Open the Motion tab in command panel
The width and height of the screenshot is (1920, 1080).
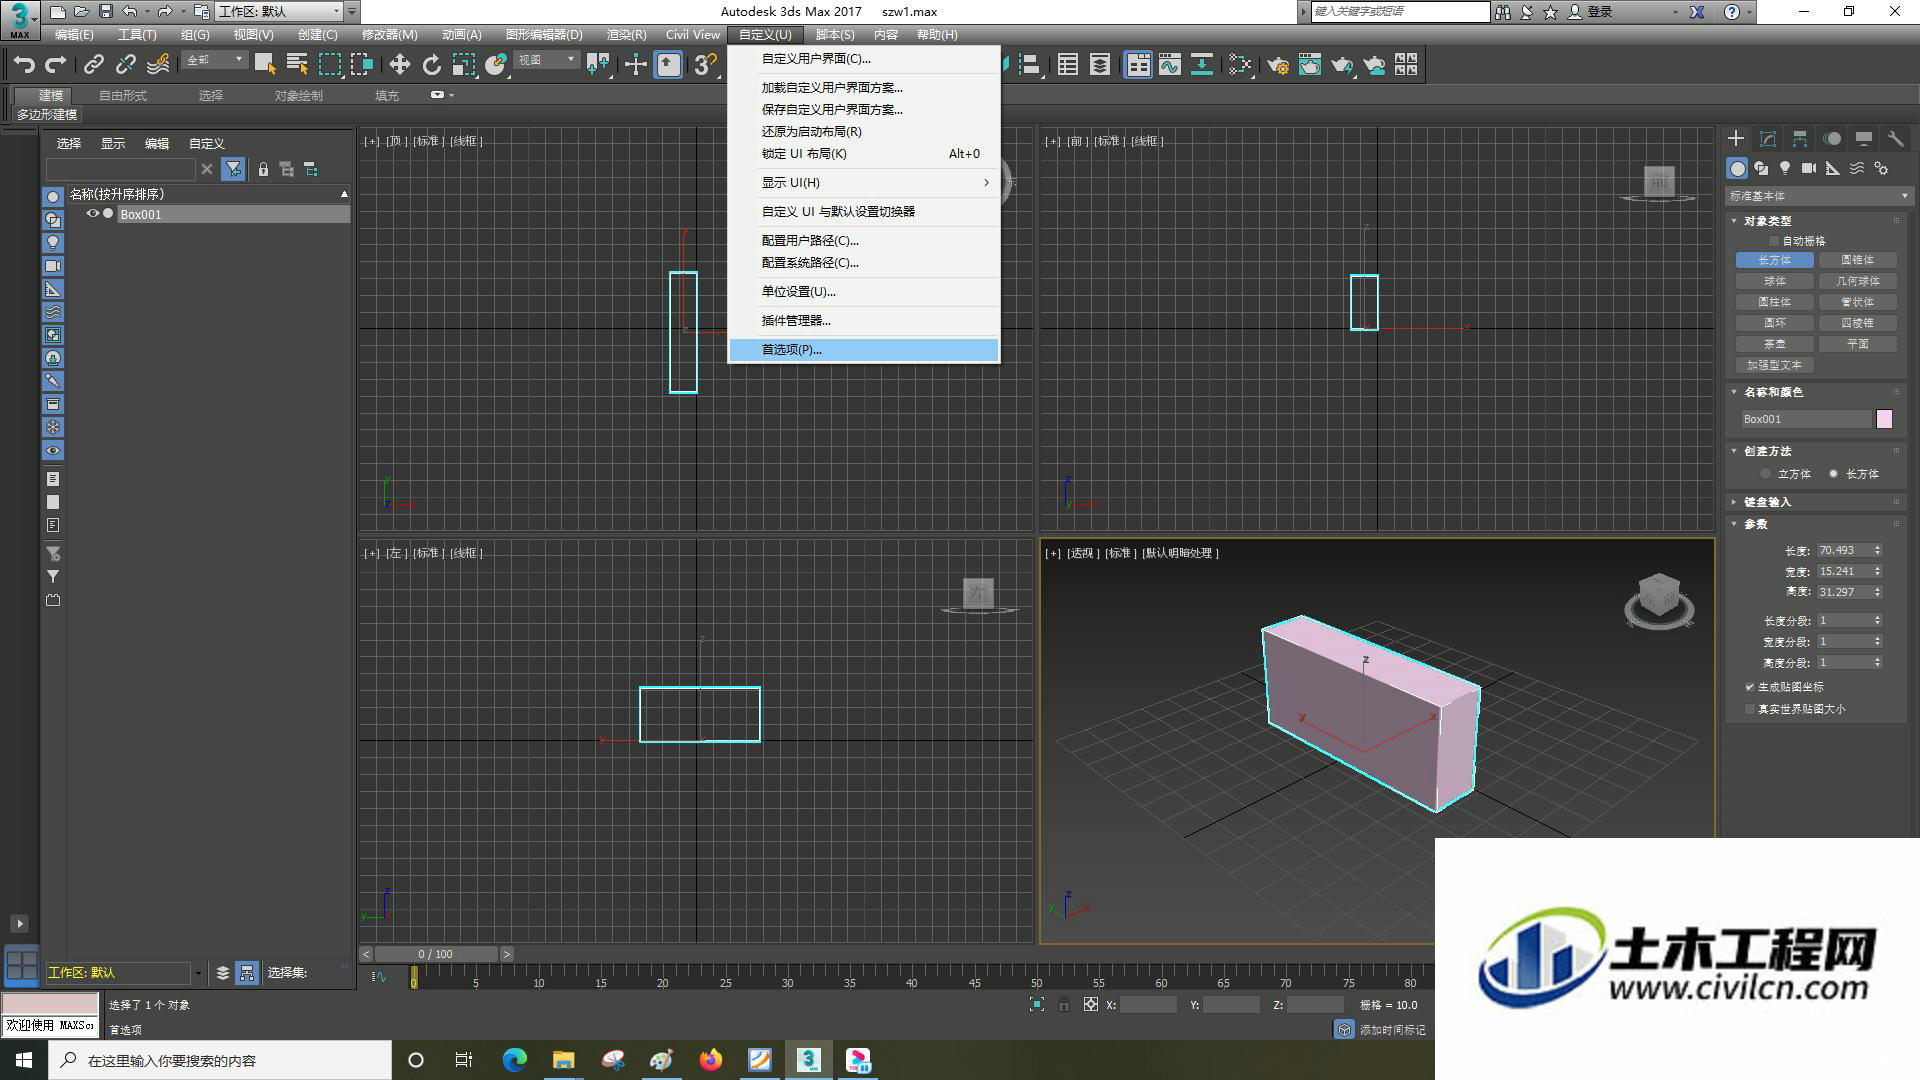tap(1832, 139)
